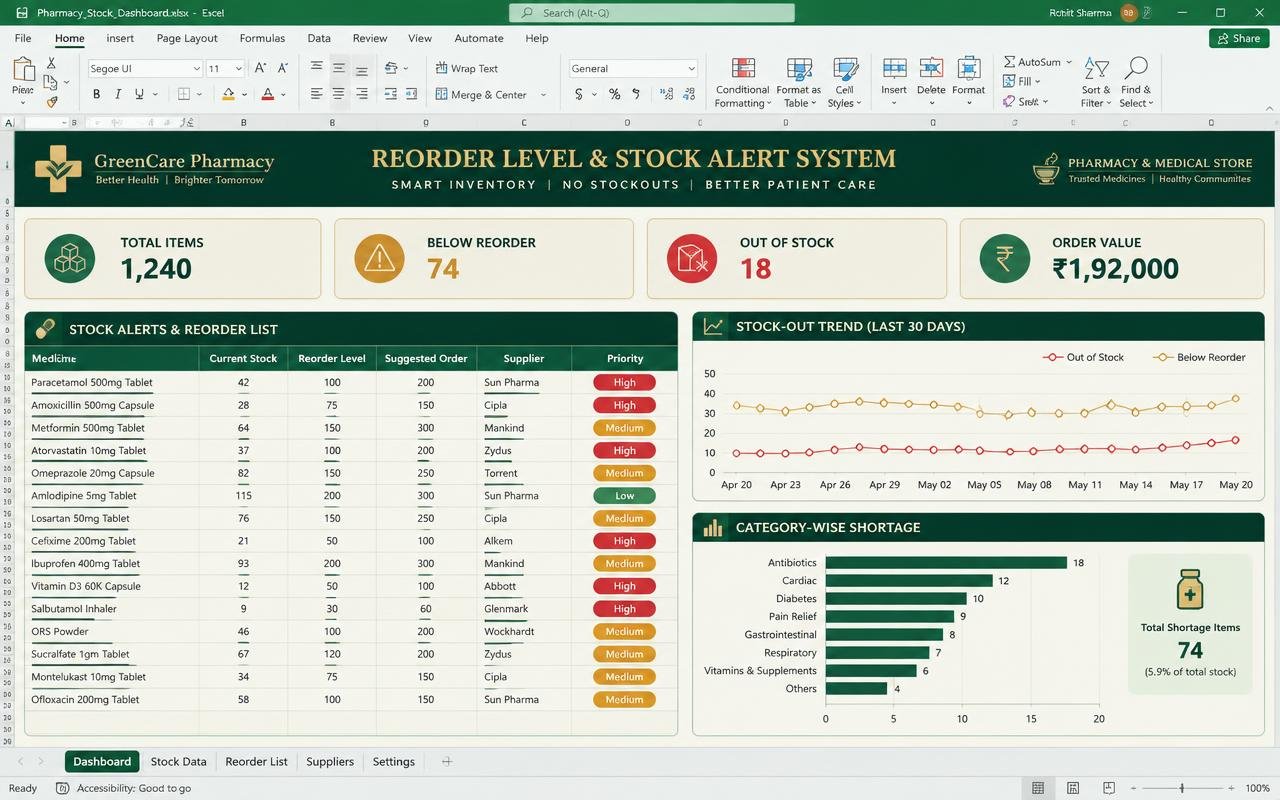Click the Search (Alt+Q) box
This screenshot has height=800, width=1280.
(652, 13)
